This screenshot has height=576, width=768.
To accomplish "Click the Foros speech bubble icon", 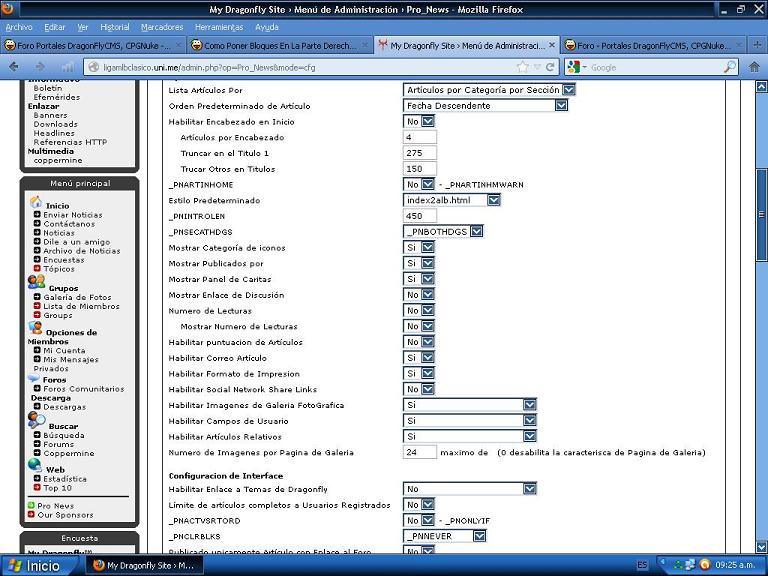I will pos(34,379).
